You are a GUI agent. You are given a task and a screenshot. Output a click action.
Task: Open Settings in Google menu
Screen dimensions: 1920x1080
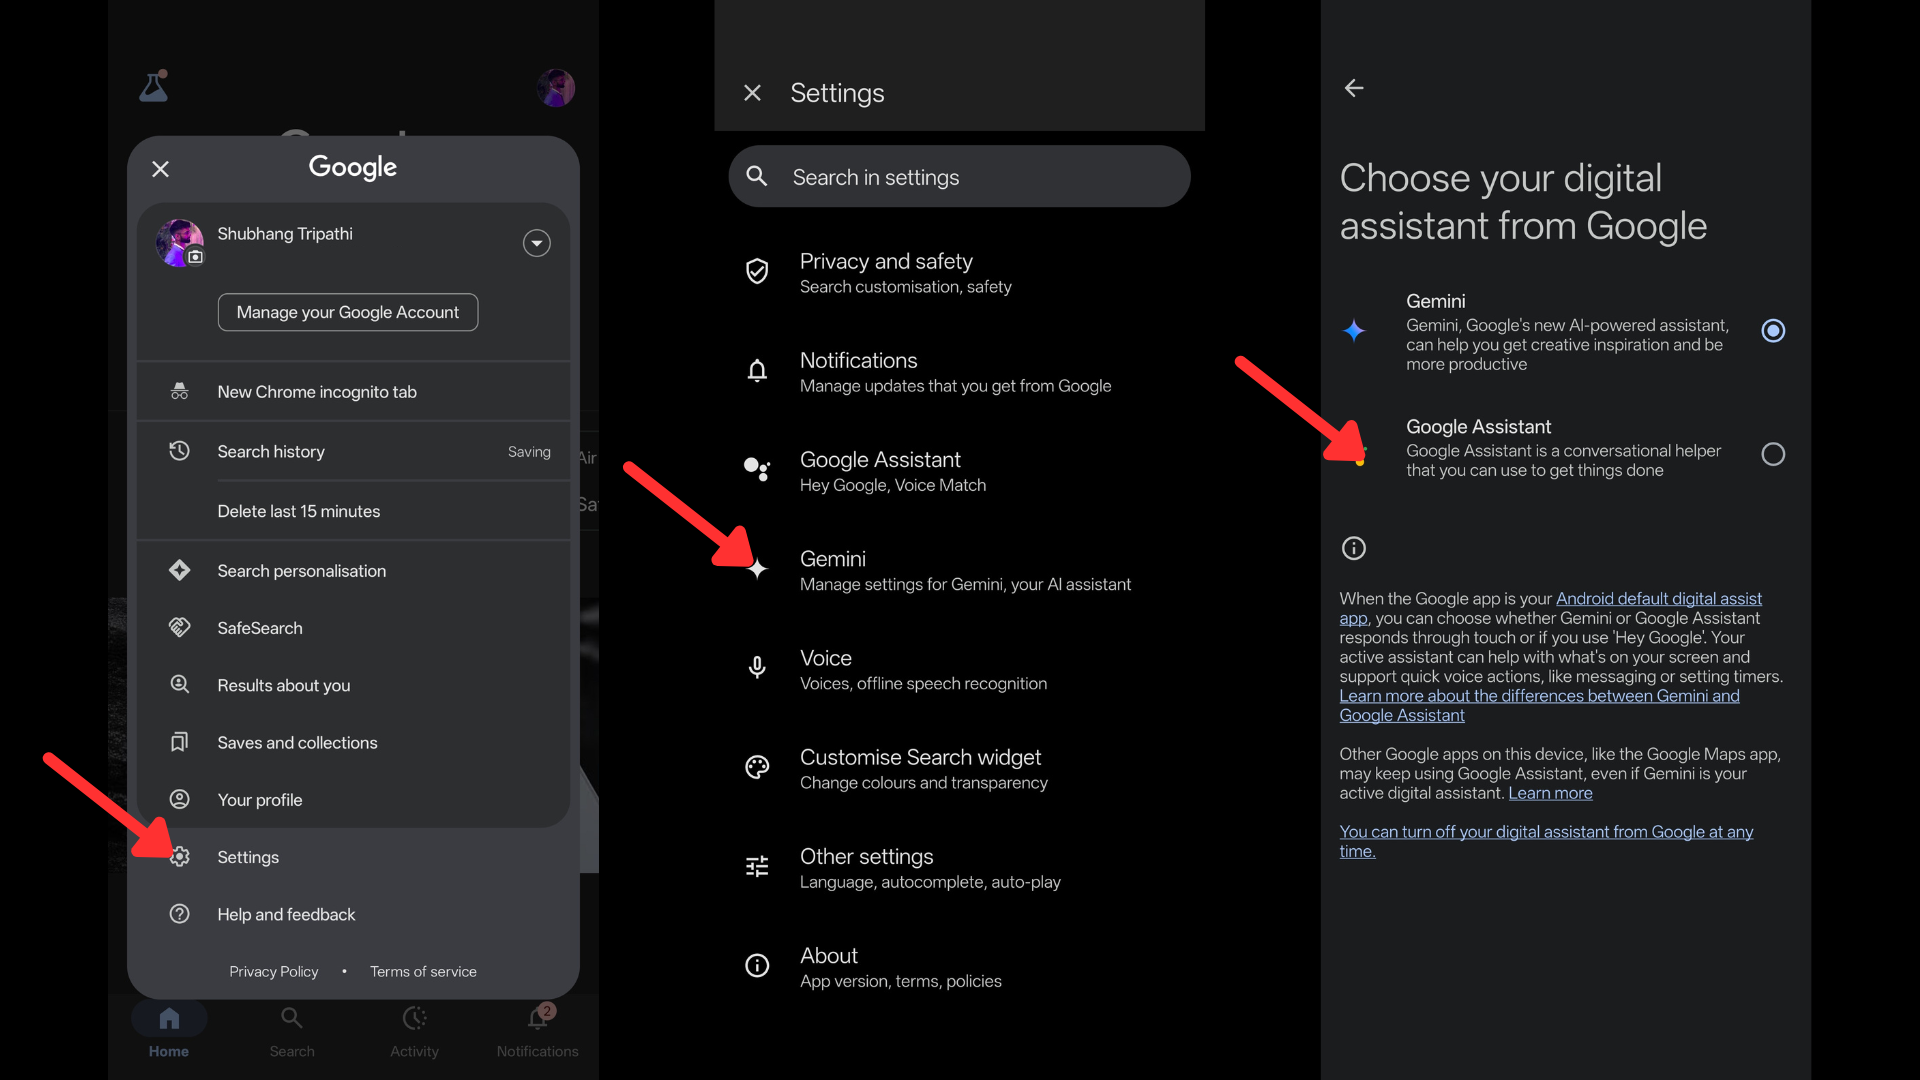(353, 857)
